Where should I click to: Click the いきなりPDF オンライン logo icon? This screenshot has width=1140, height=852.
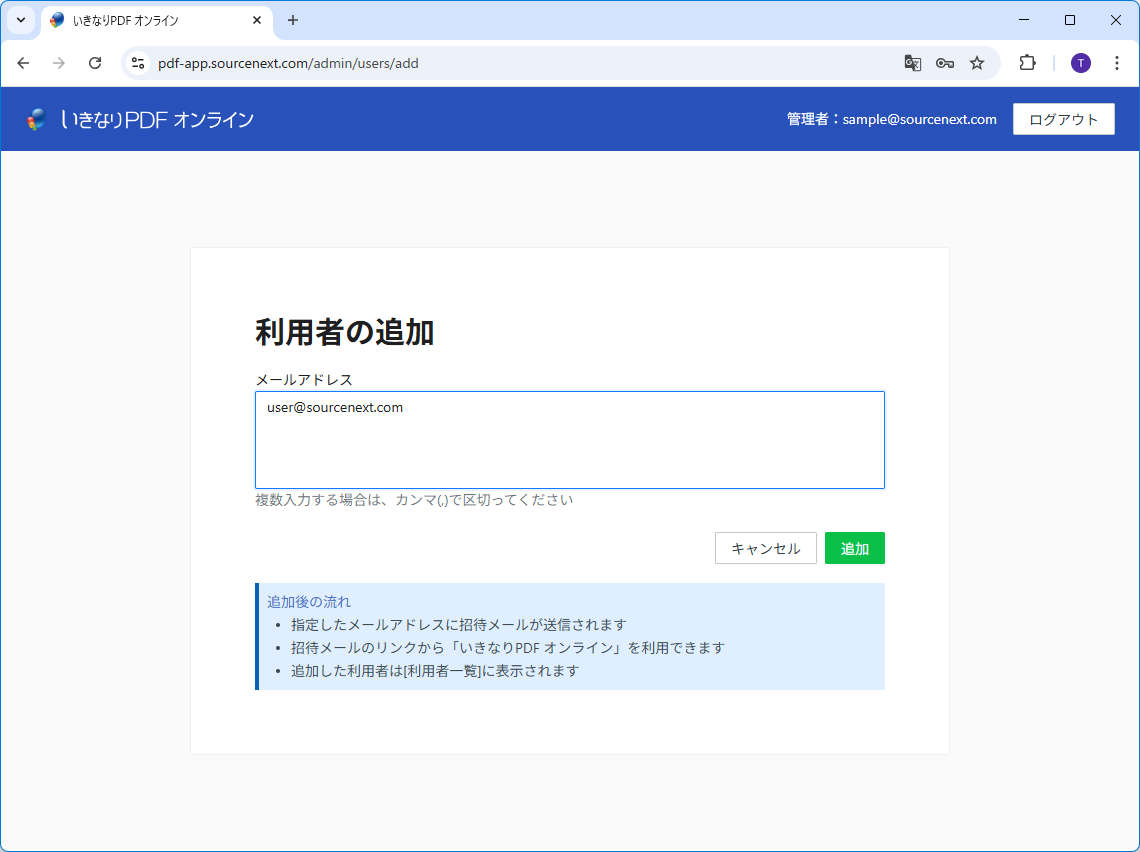[37, 120]
